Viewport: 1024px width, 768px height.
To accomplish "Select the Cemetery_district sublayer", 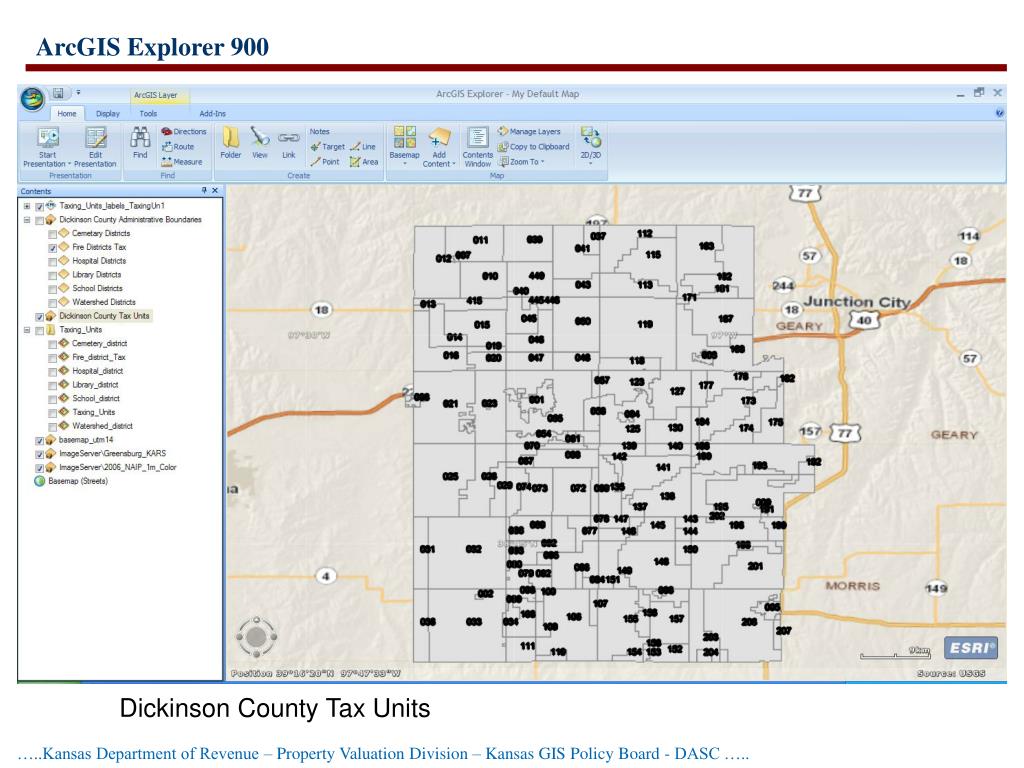I will pos(99,344).
